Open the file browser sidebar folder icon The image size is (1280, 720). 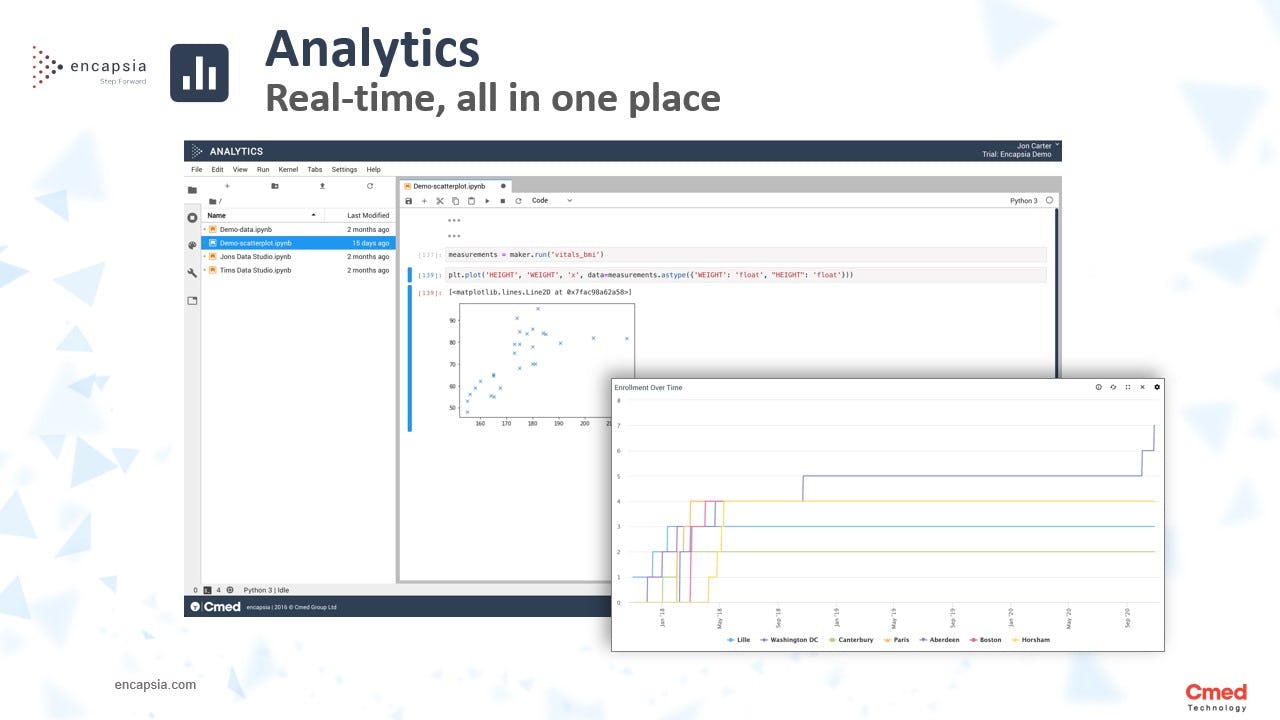pos(192,190)
